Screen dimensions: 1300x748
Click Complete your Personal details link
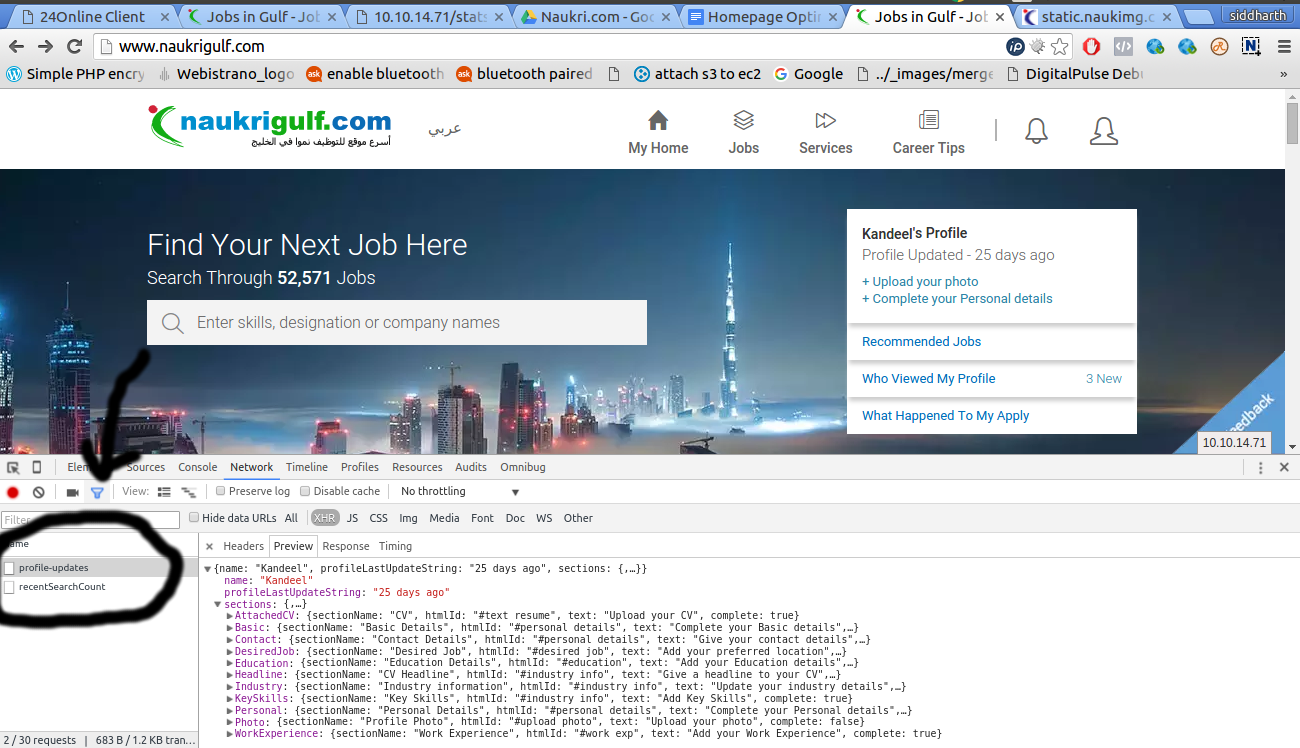957,299
